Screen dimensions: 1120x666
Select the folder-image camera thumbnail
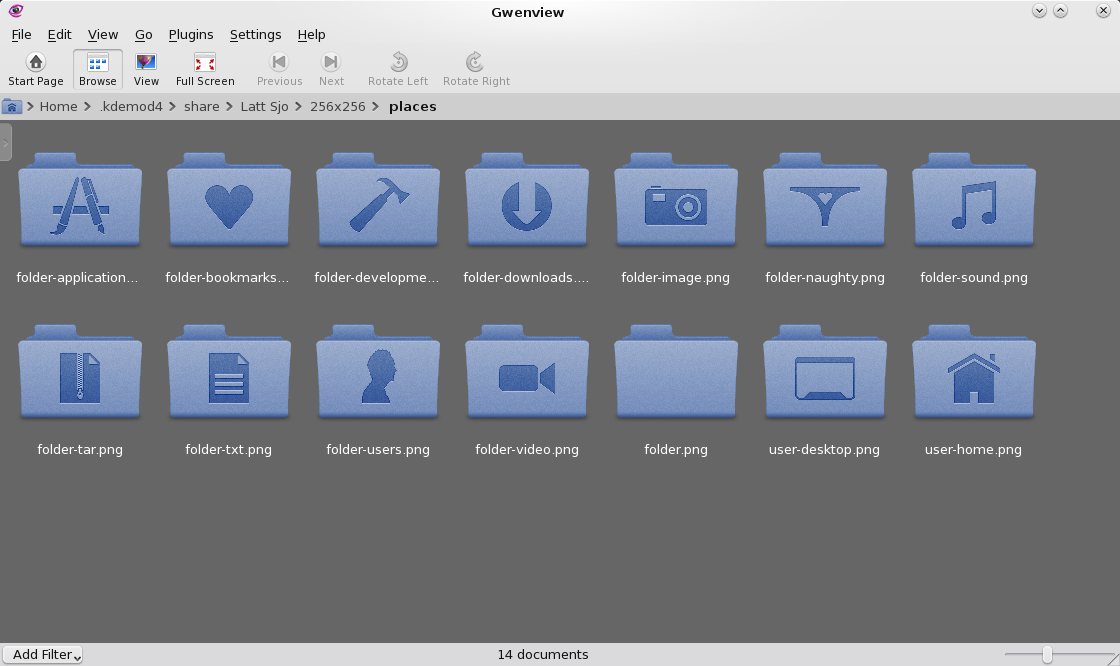676,200
